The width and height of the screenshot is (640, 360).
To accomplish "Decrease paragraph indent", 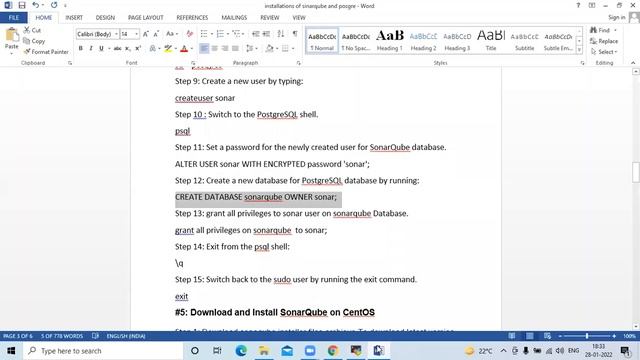I will click(256, 34).
